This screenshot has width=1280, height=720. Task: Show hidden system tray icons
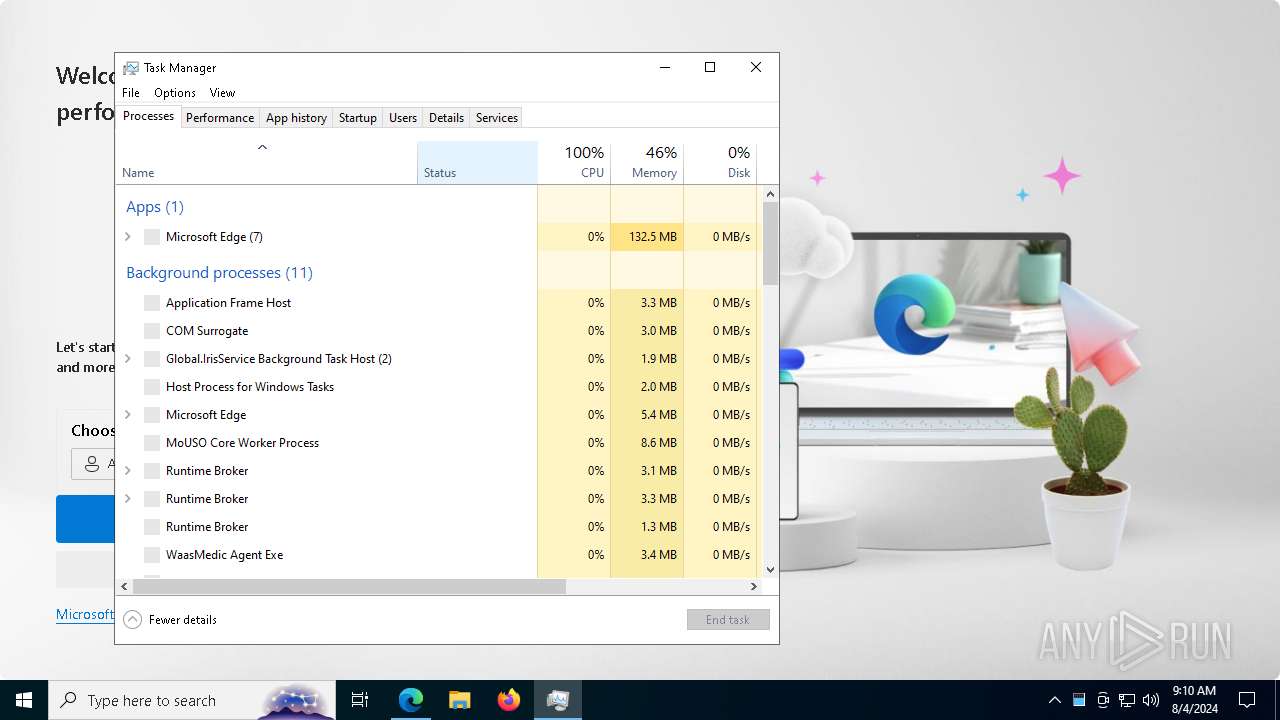(1054, 700)
